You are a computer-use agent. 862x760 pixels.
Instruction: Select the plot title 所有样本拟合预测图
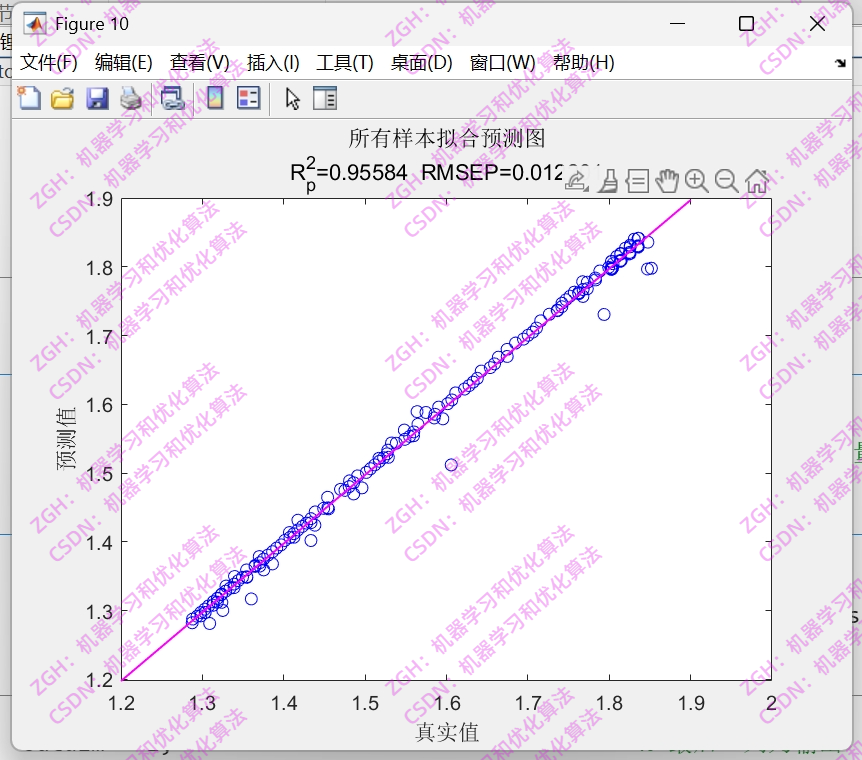click(446, 139)
